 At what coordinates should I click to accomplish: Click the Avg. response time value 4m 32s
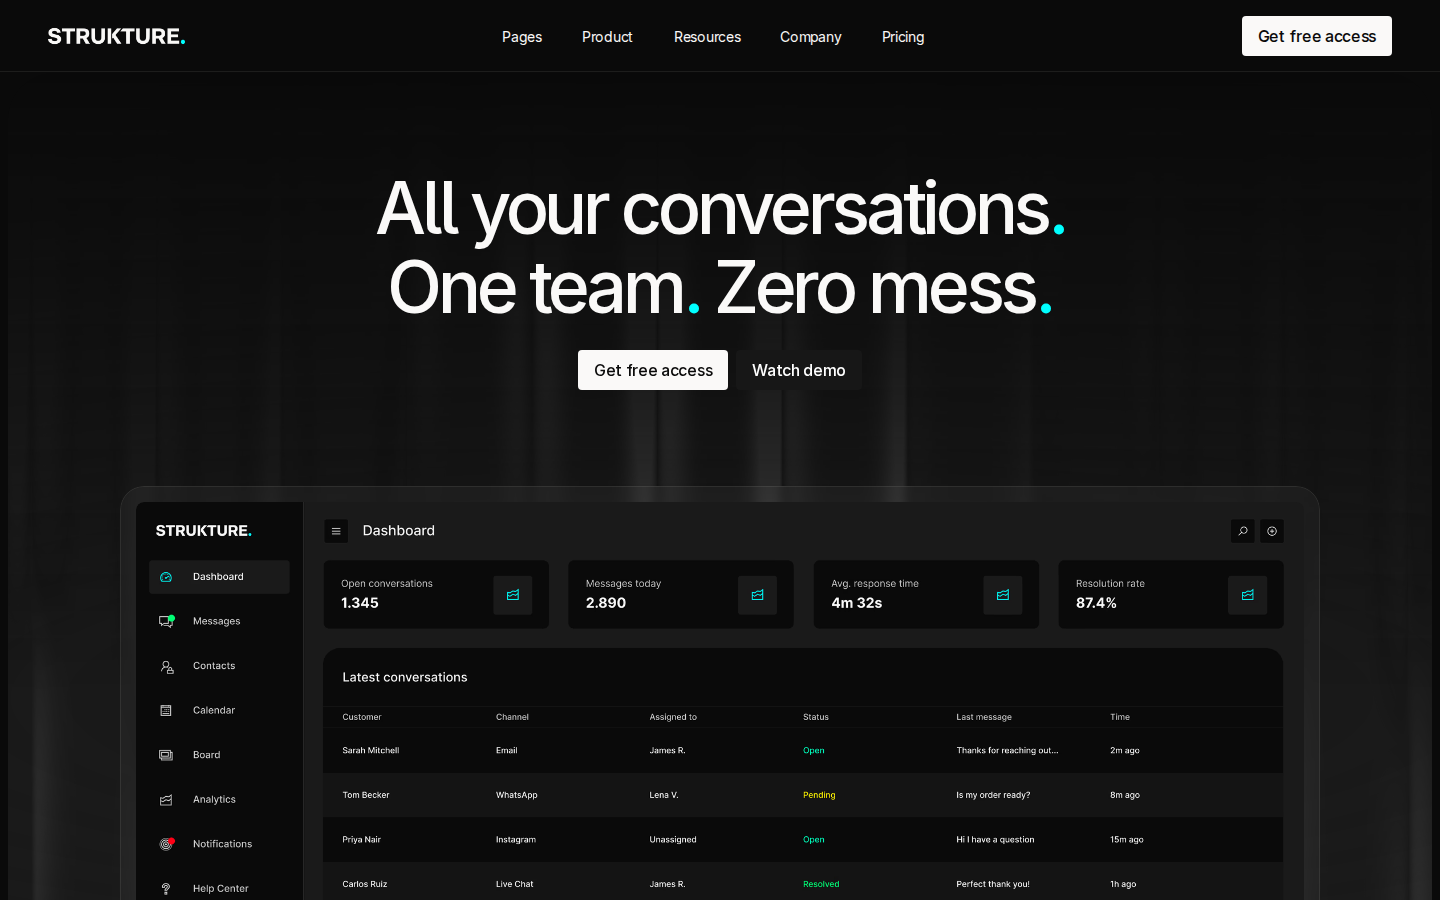(x=857, y=603)
